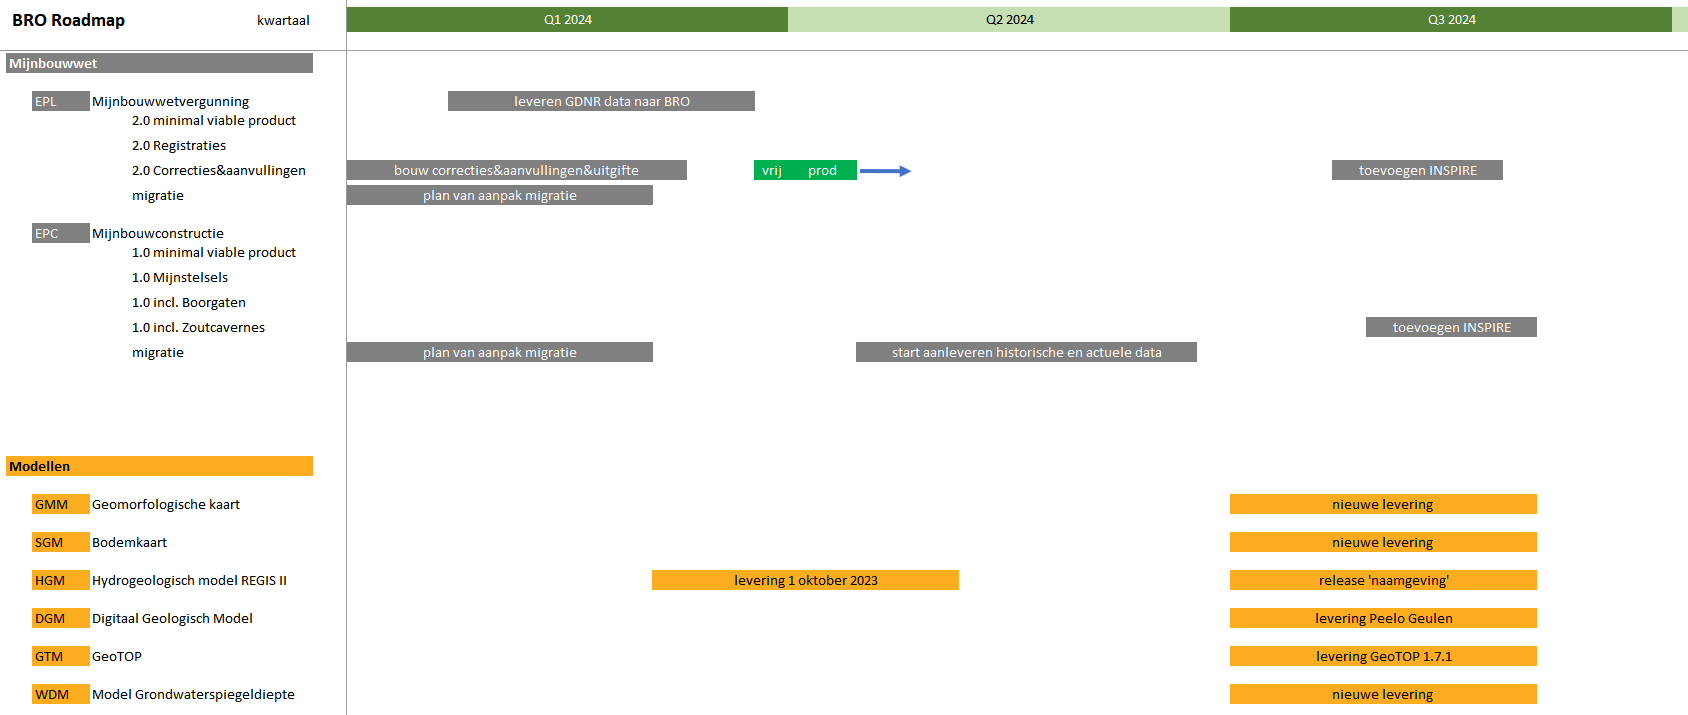This screenshot has width=1688, height=715.
Task: Click the Q3 2024 quarter header
Action: coord(1451,20)
